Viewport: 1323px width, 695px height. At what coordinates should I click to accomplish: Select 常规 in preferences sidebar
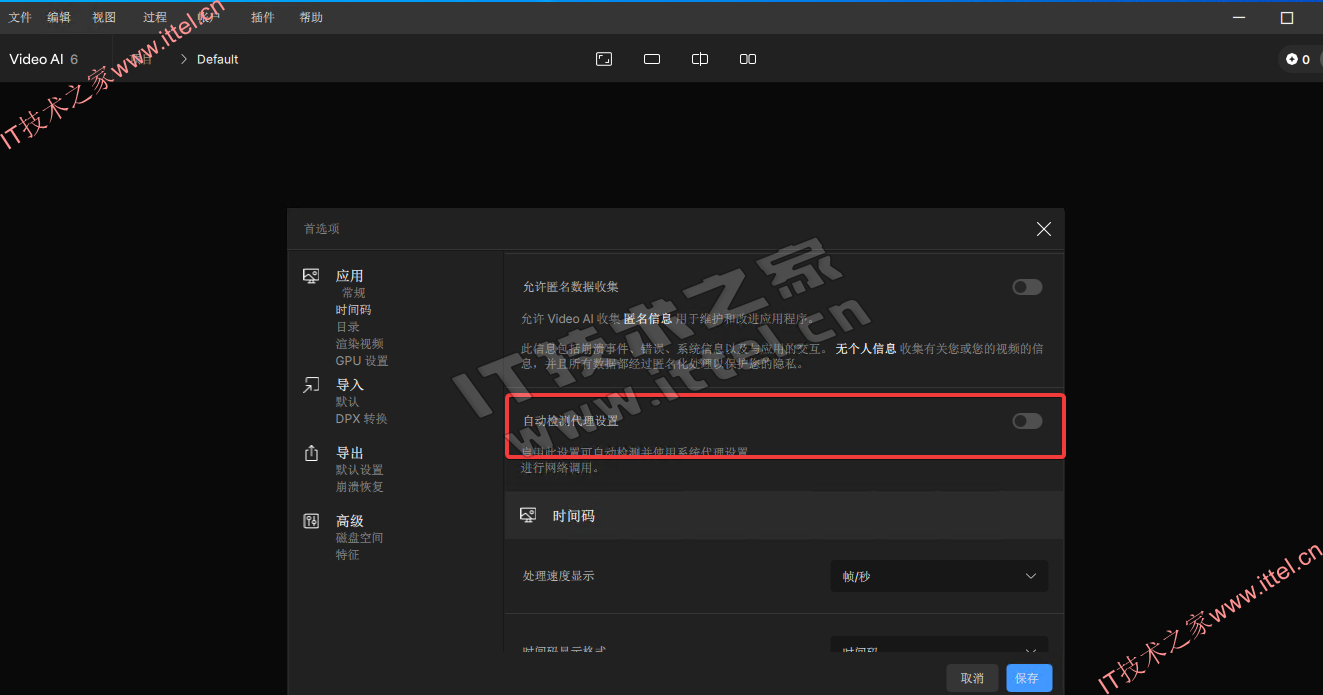354,293
